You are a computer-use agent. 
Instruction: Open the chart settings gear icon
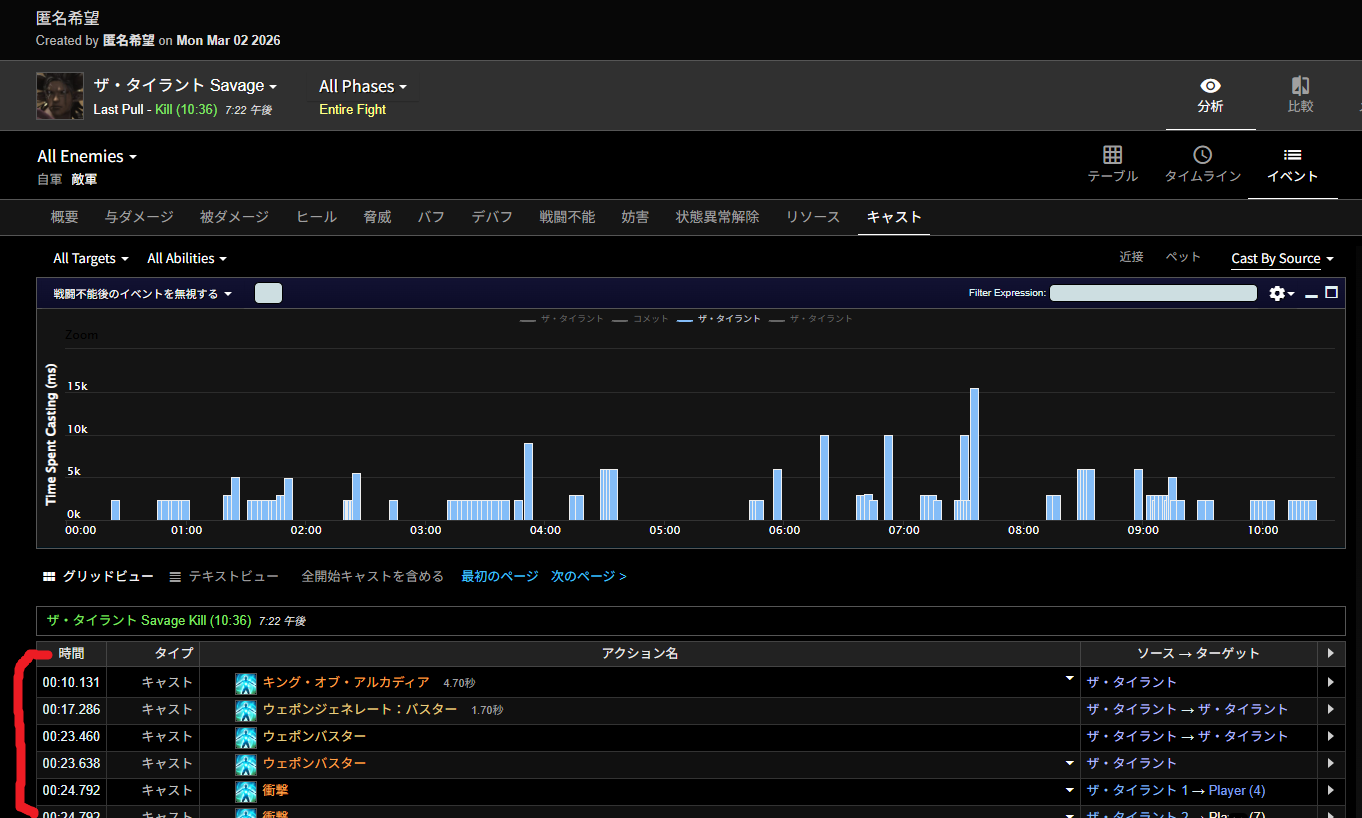click(1277, 293)
